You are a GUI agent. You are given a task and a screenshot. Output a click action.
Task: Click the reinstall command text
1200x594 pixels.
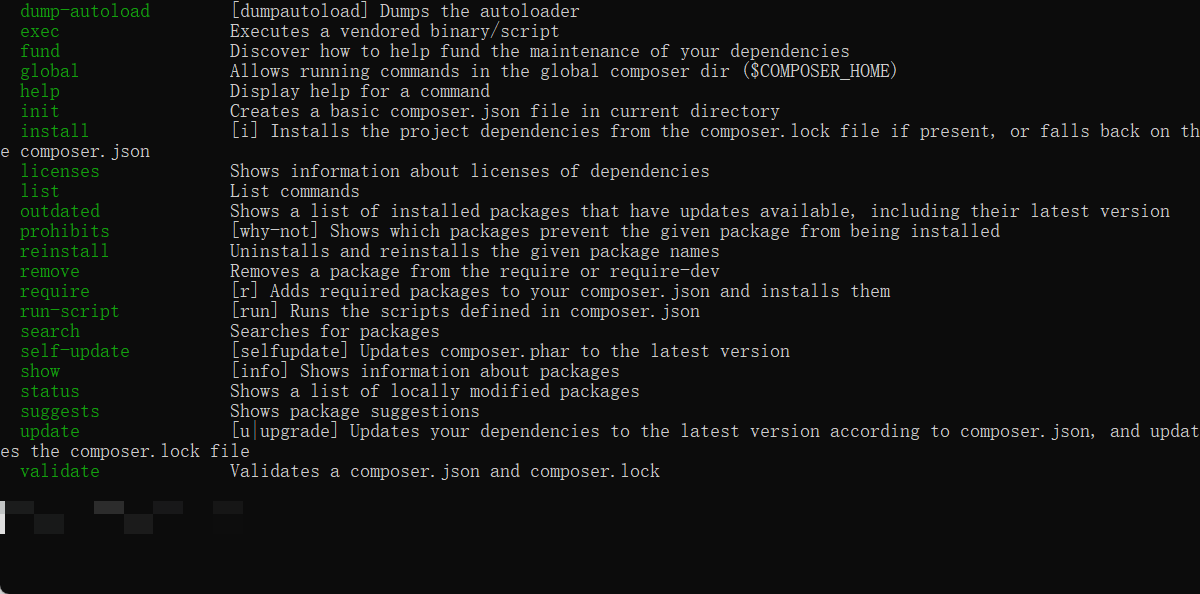[65, 252]
